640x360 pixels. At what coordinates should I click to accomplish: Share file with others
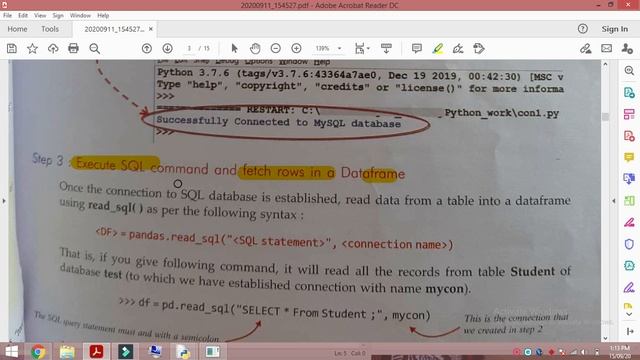point(627,49)
